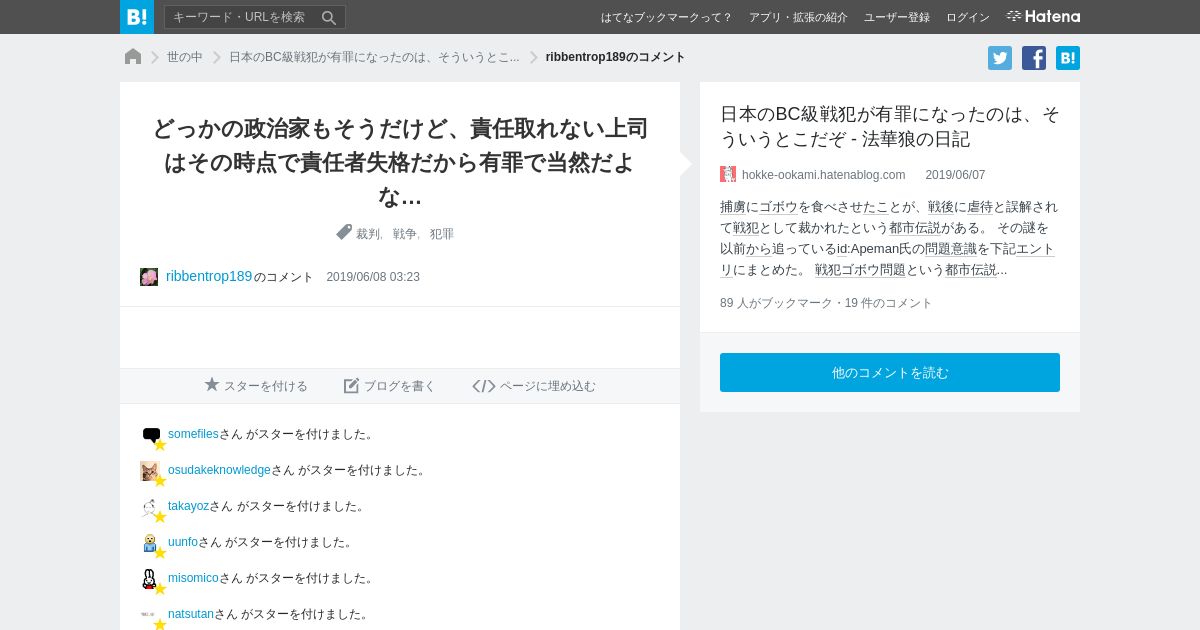Open the はてなブックマークって? link
Image resolution: width=1200 pixels, height=630 pixels.
[x=666, y=17]
